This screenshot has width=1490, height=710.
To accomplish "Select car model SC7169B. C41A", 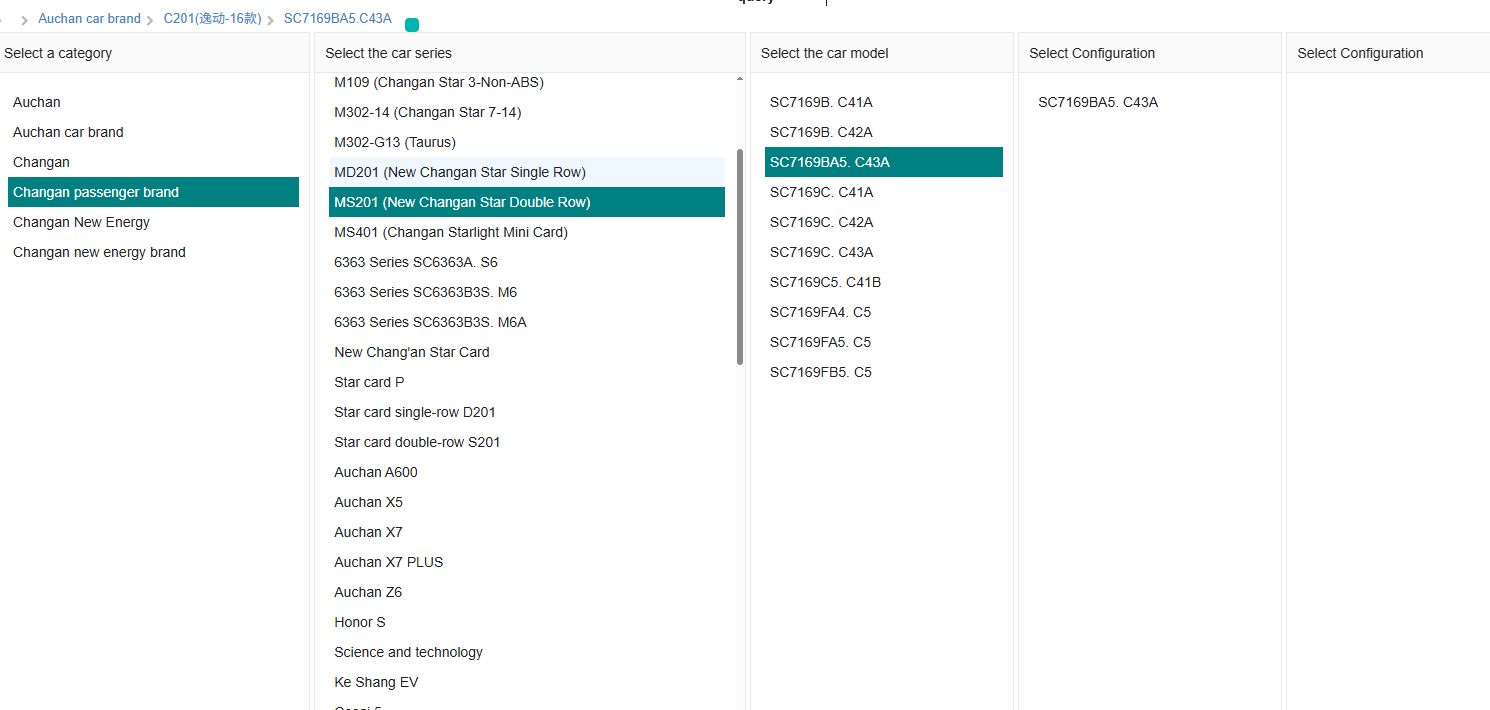I will pyautogui.click(x=821, y=102).
